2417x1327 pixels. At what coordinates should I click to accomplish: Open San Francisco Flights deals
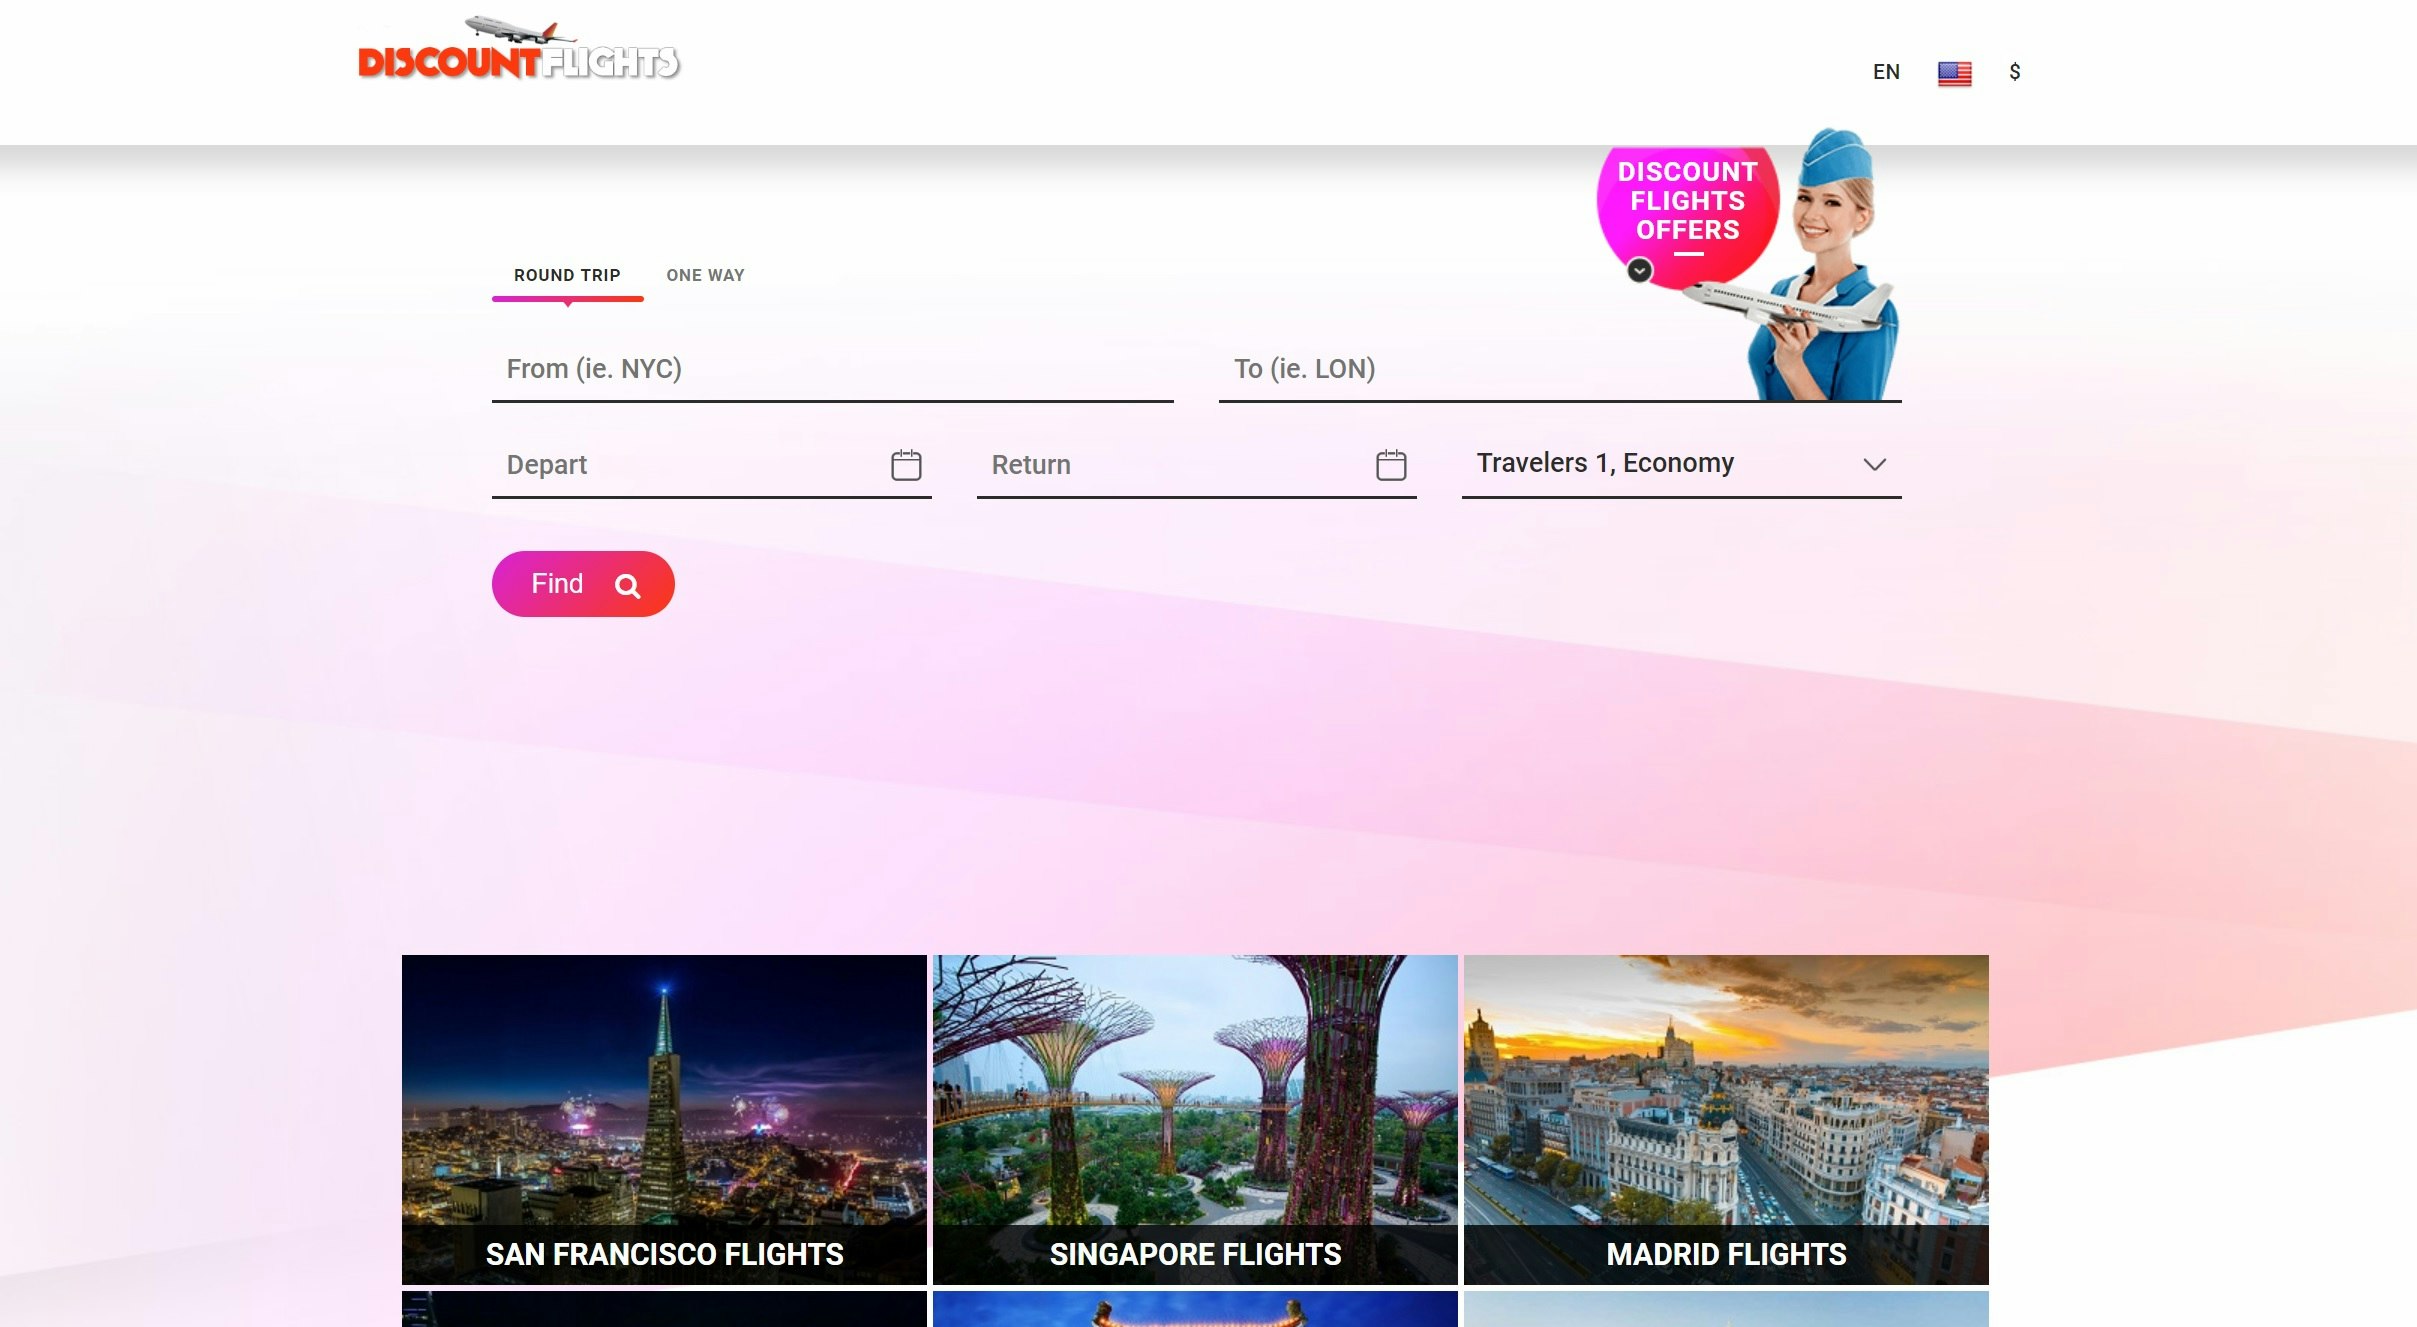(x=663, y=1120)
